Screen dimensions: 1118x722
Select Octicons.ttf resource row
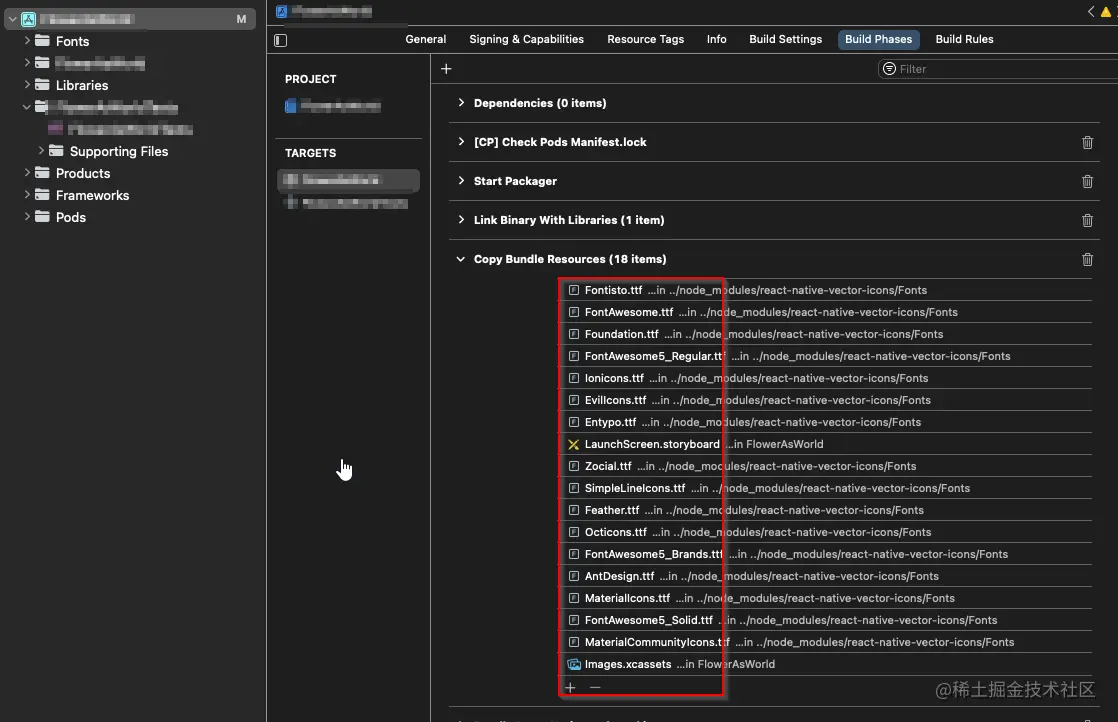[x=827, y=532]
